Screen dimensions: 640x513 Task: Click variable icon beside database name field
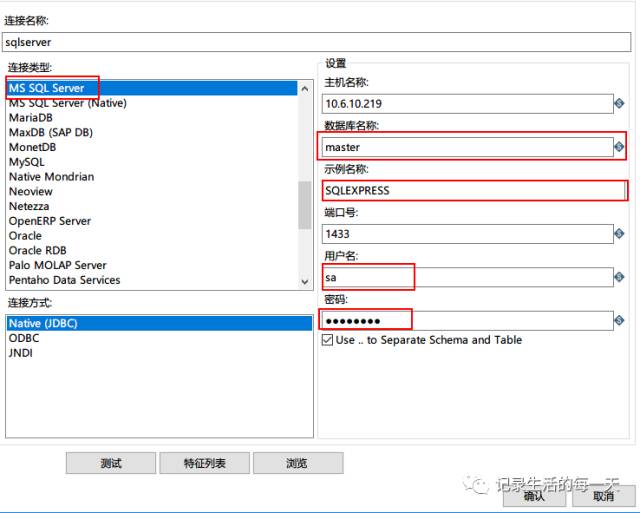[x=619, y=147]
